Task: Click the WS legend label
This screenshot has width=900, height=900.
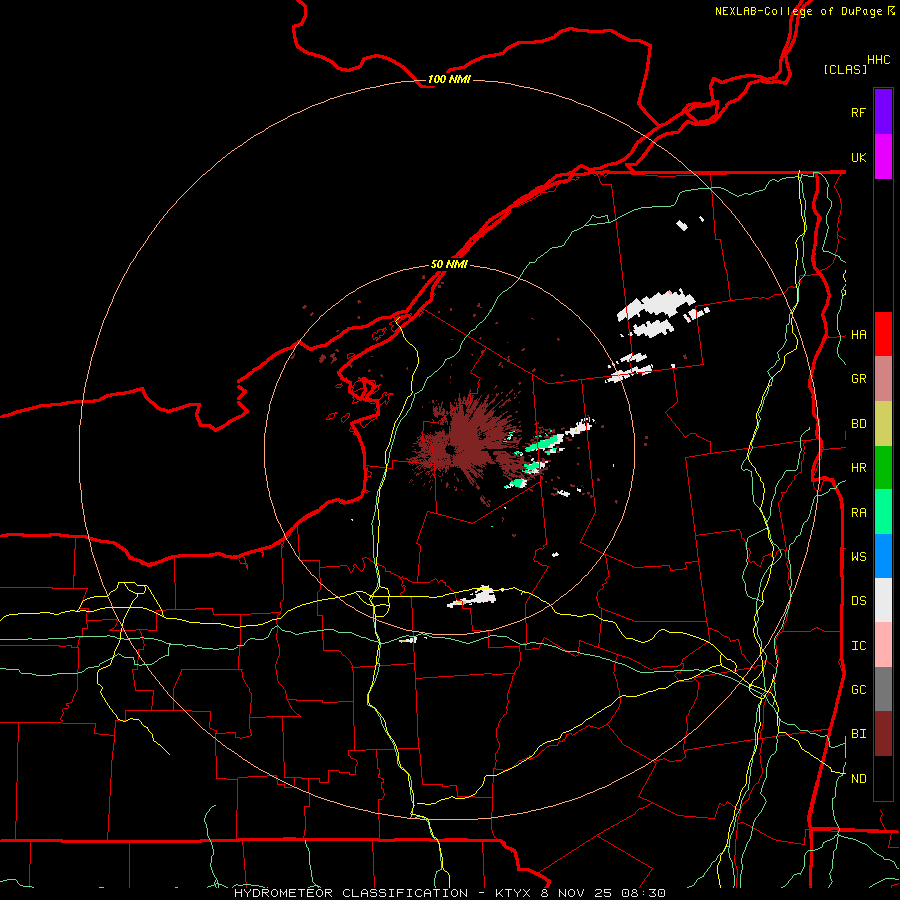Action: (x=858, y=556)
